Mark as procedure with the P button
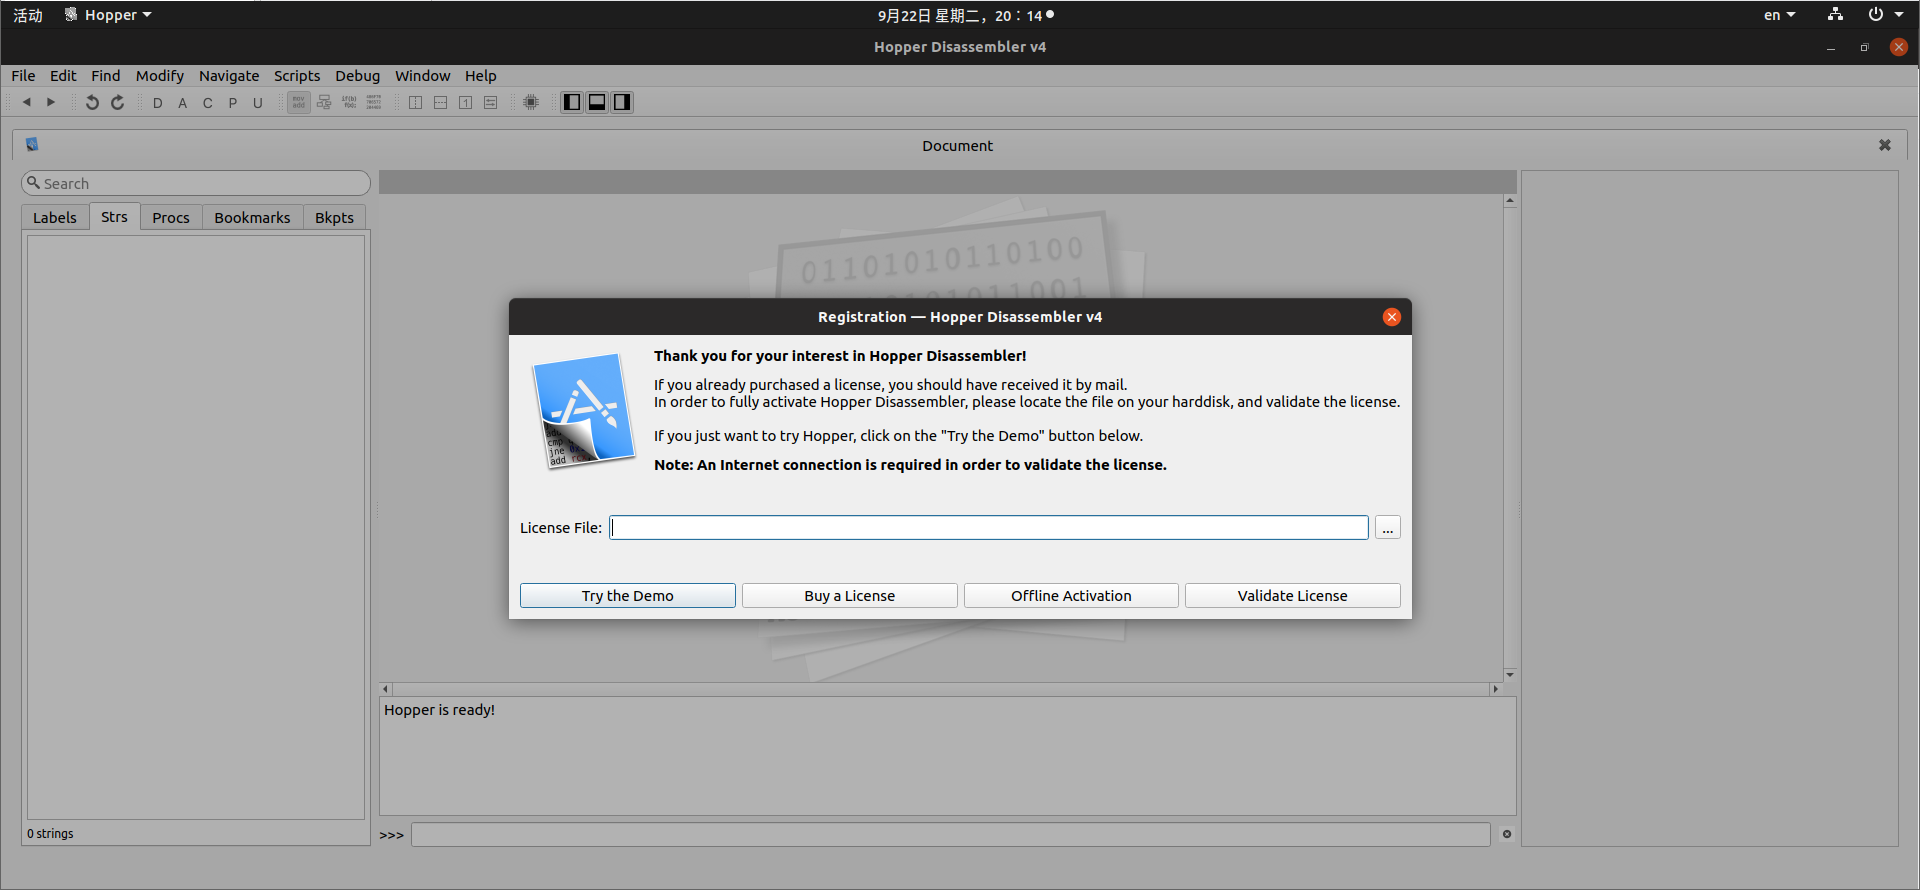1920x890 pixels. pos(233,103)
